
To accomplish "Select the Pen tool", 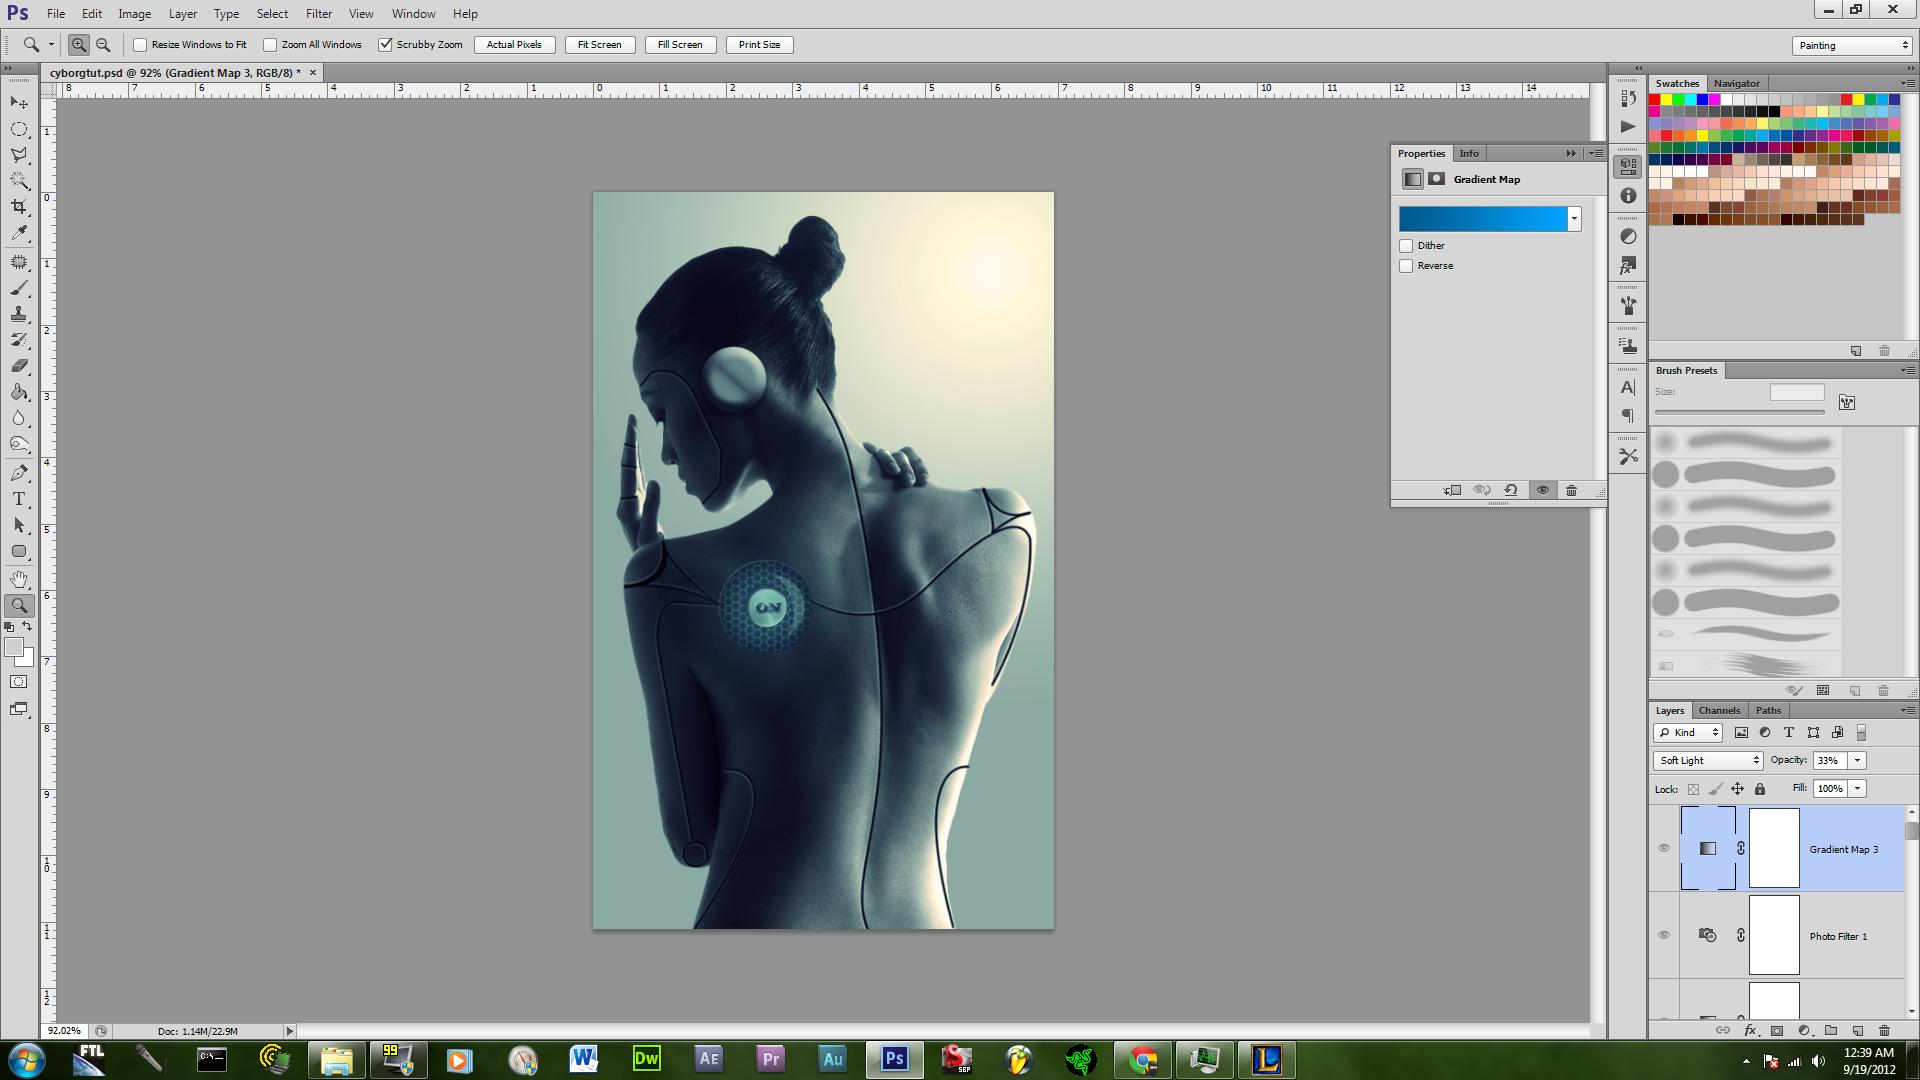I will (19, 473).
